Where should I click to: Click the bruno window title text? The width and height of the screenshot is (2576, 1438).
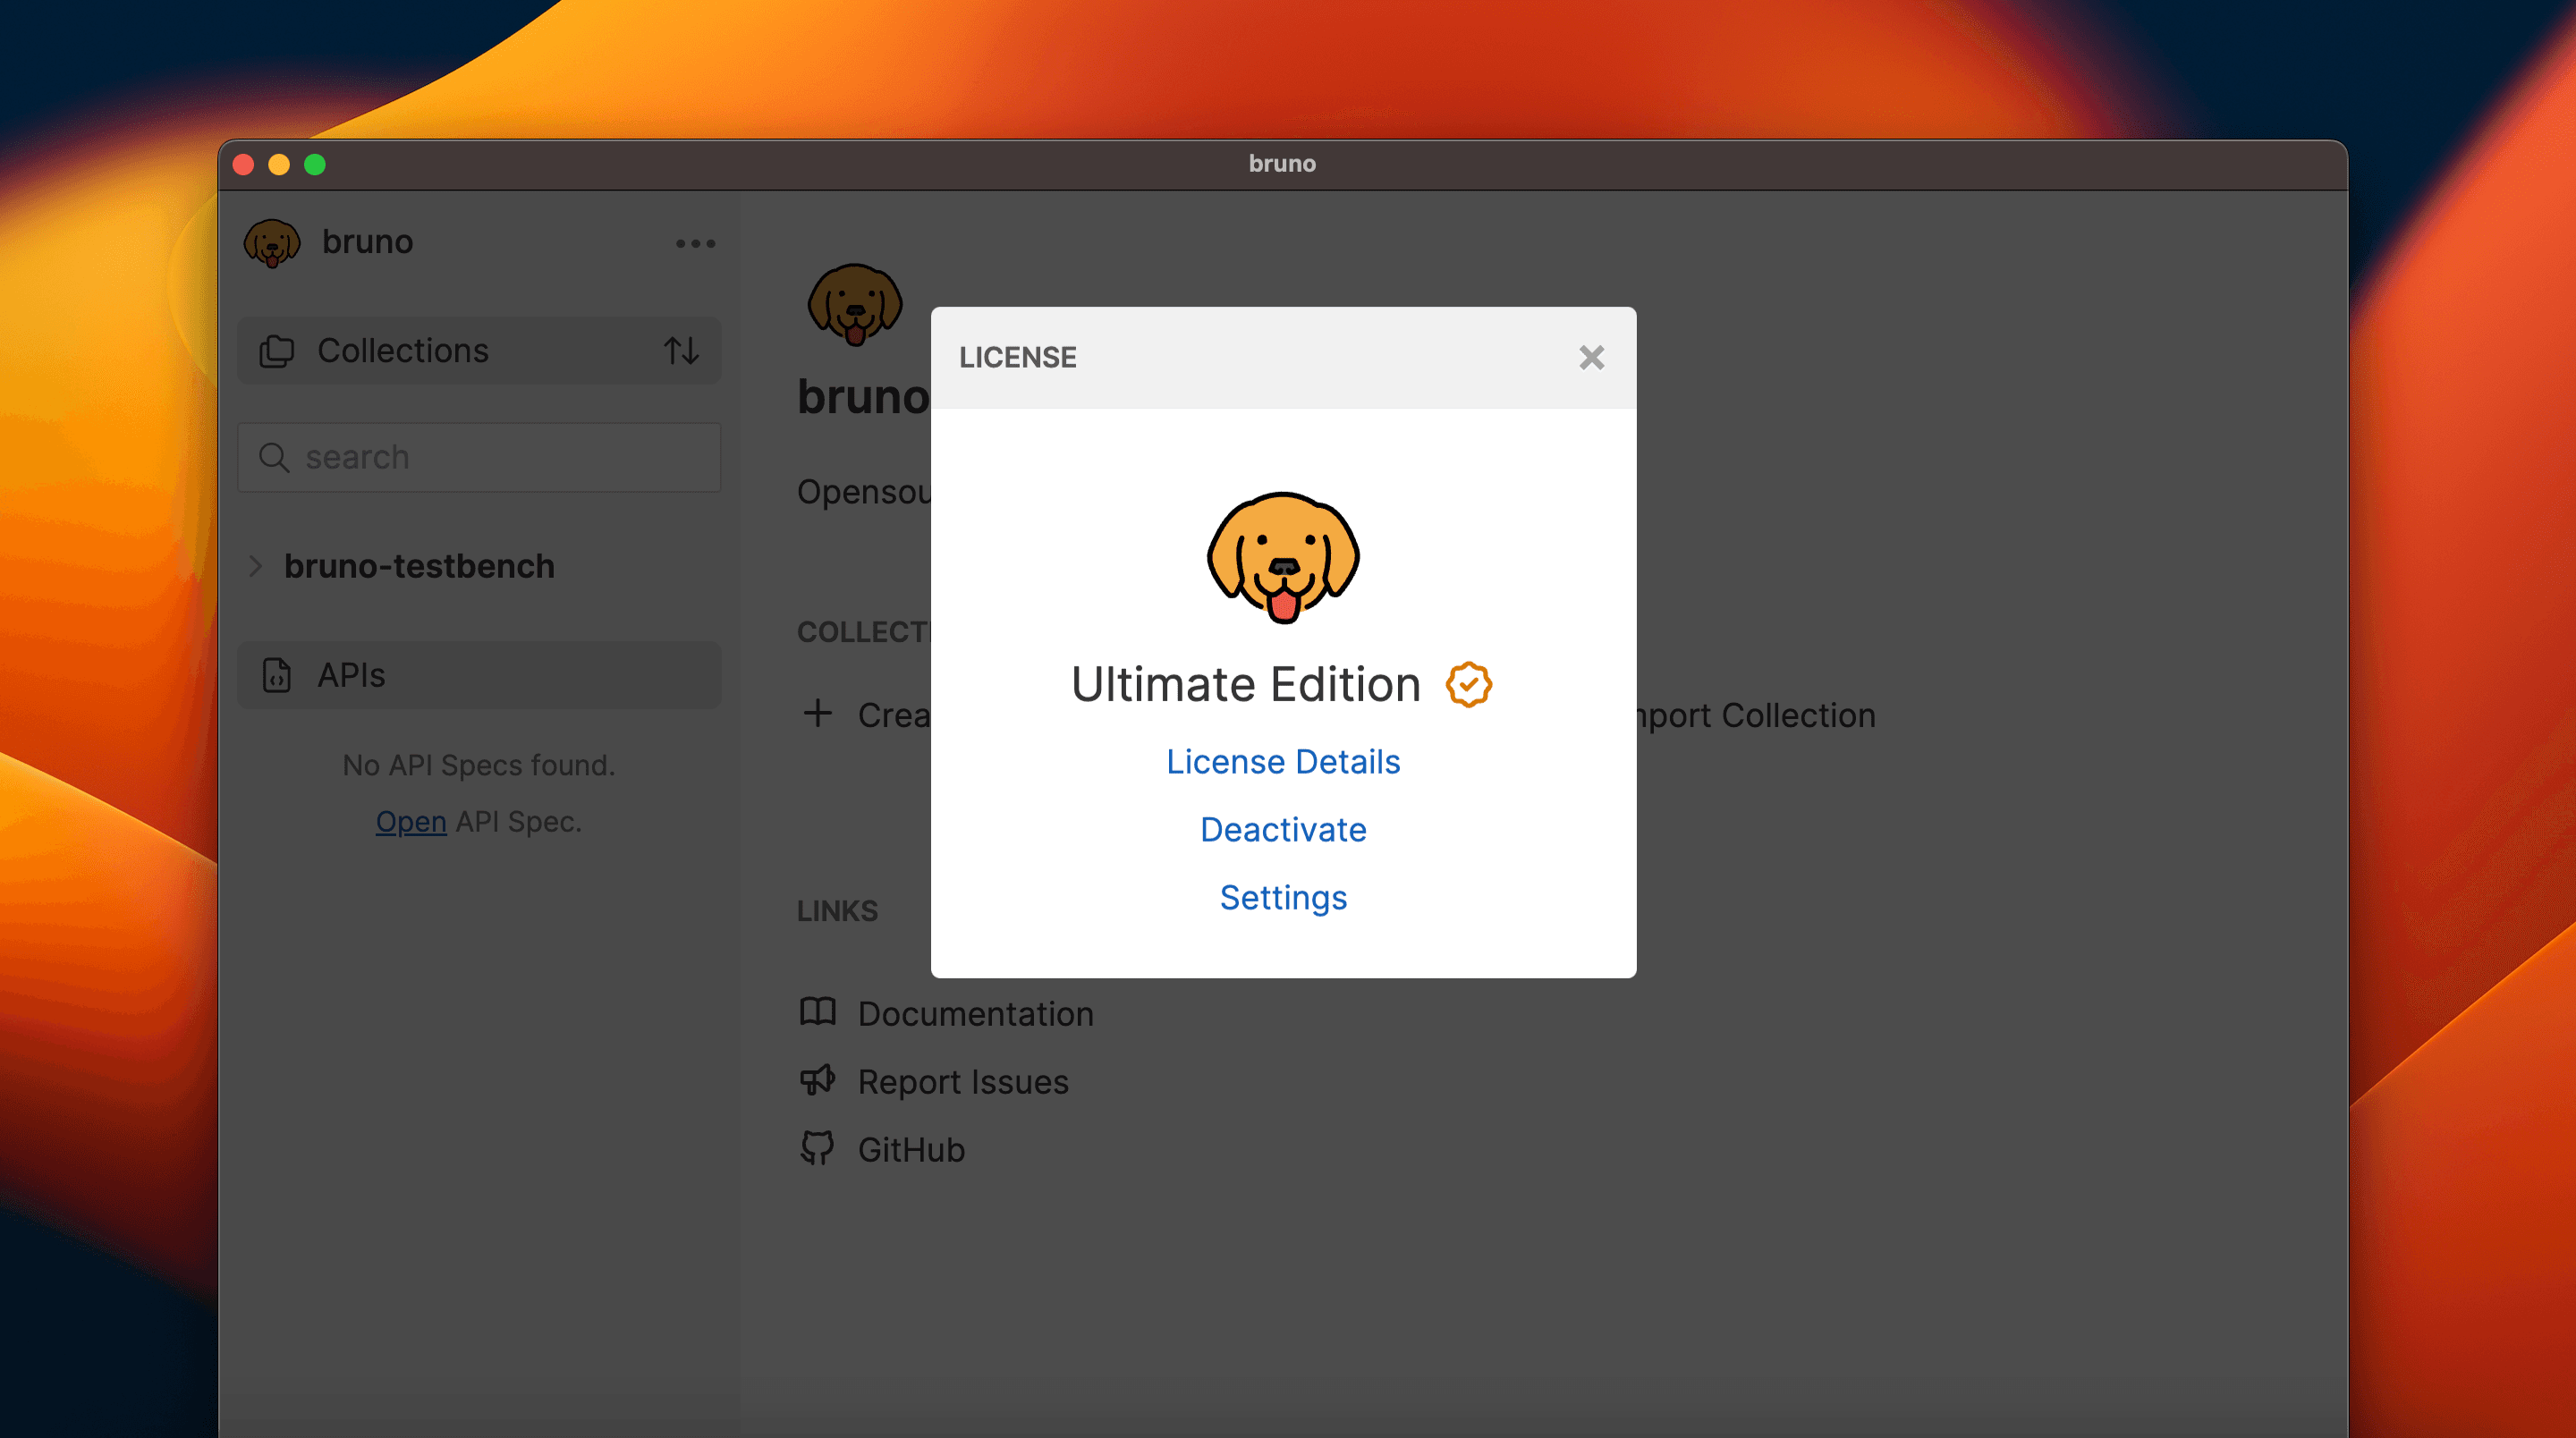coord(1282,163)
